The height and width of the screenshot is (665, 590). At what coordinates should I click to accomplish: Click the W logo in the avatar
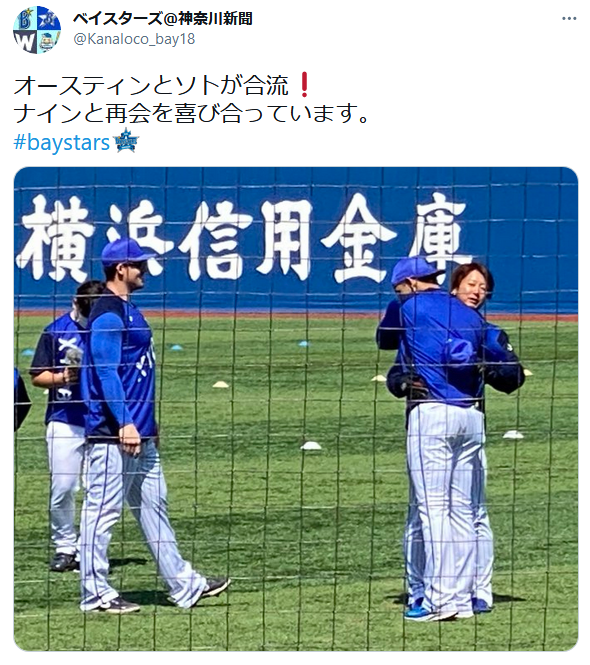coord(25,42)
